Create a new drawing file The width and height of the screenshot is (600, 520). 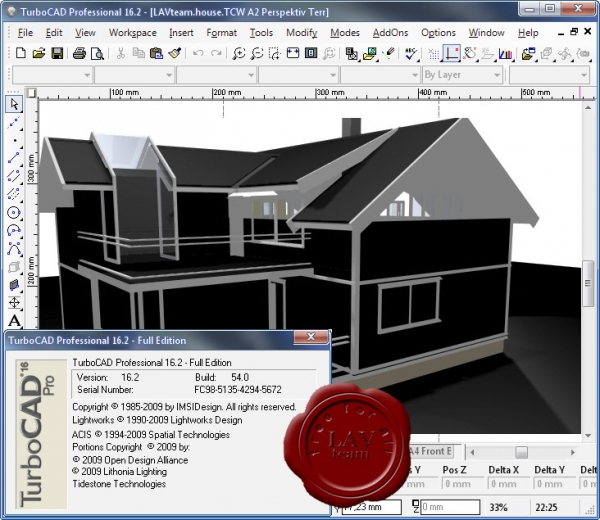pyautogui.click(x=20, y=53)
